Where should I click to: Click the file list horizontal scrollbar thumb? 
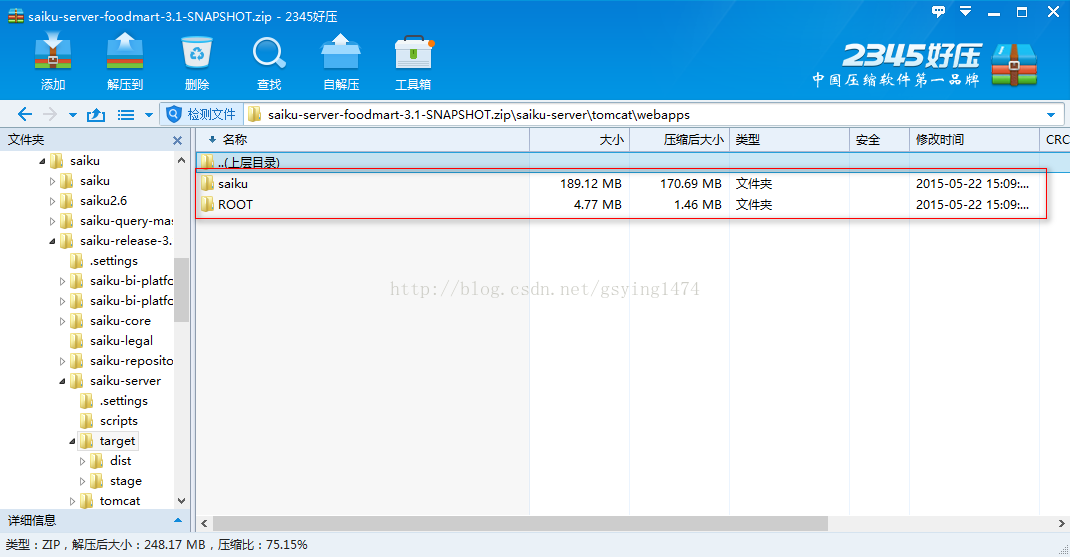point(520,524)
